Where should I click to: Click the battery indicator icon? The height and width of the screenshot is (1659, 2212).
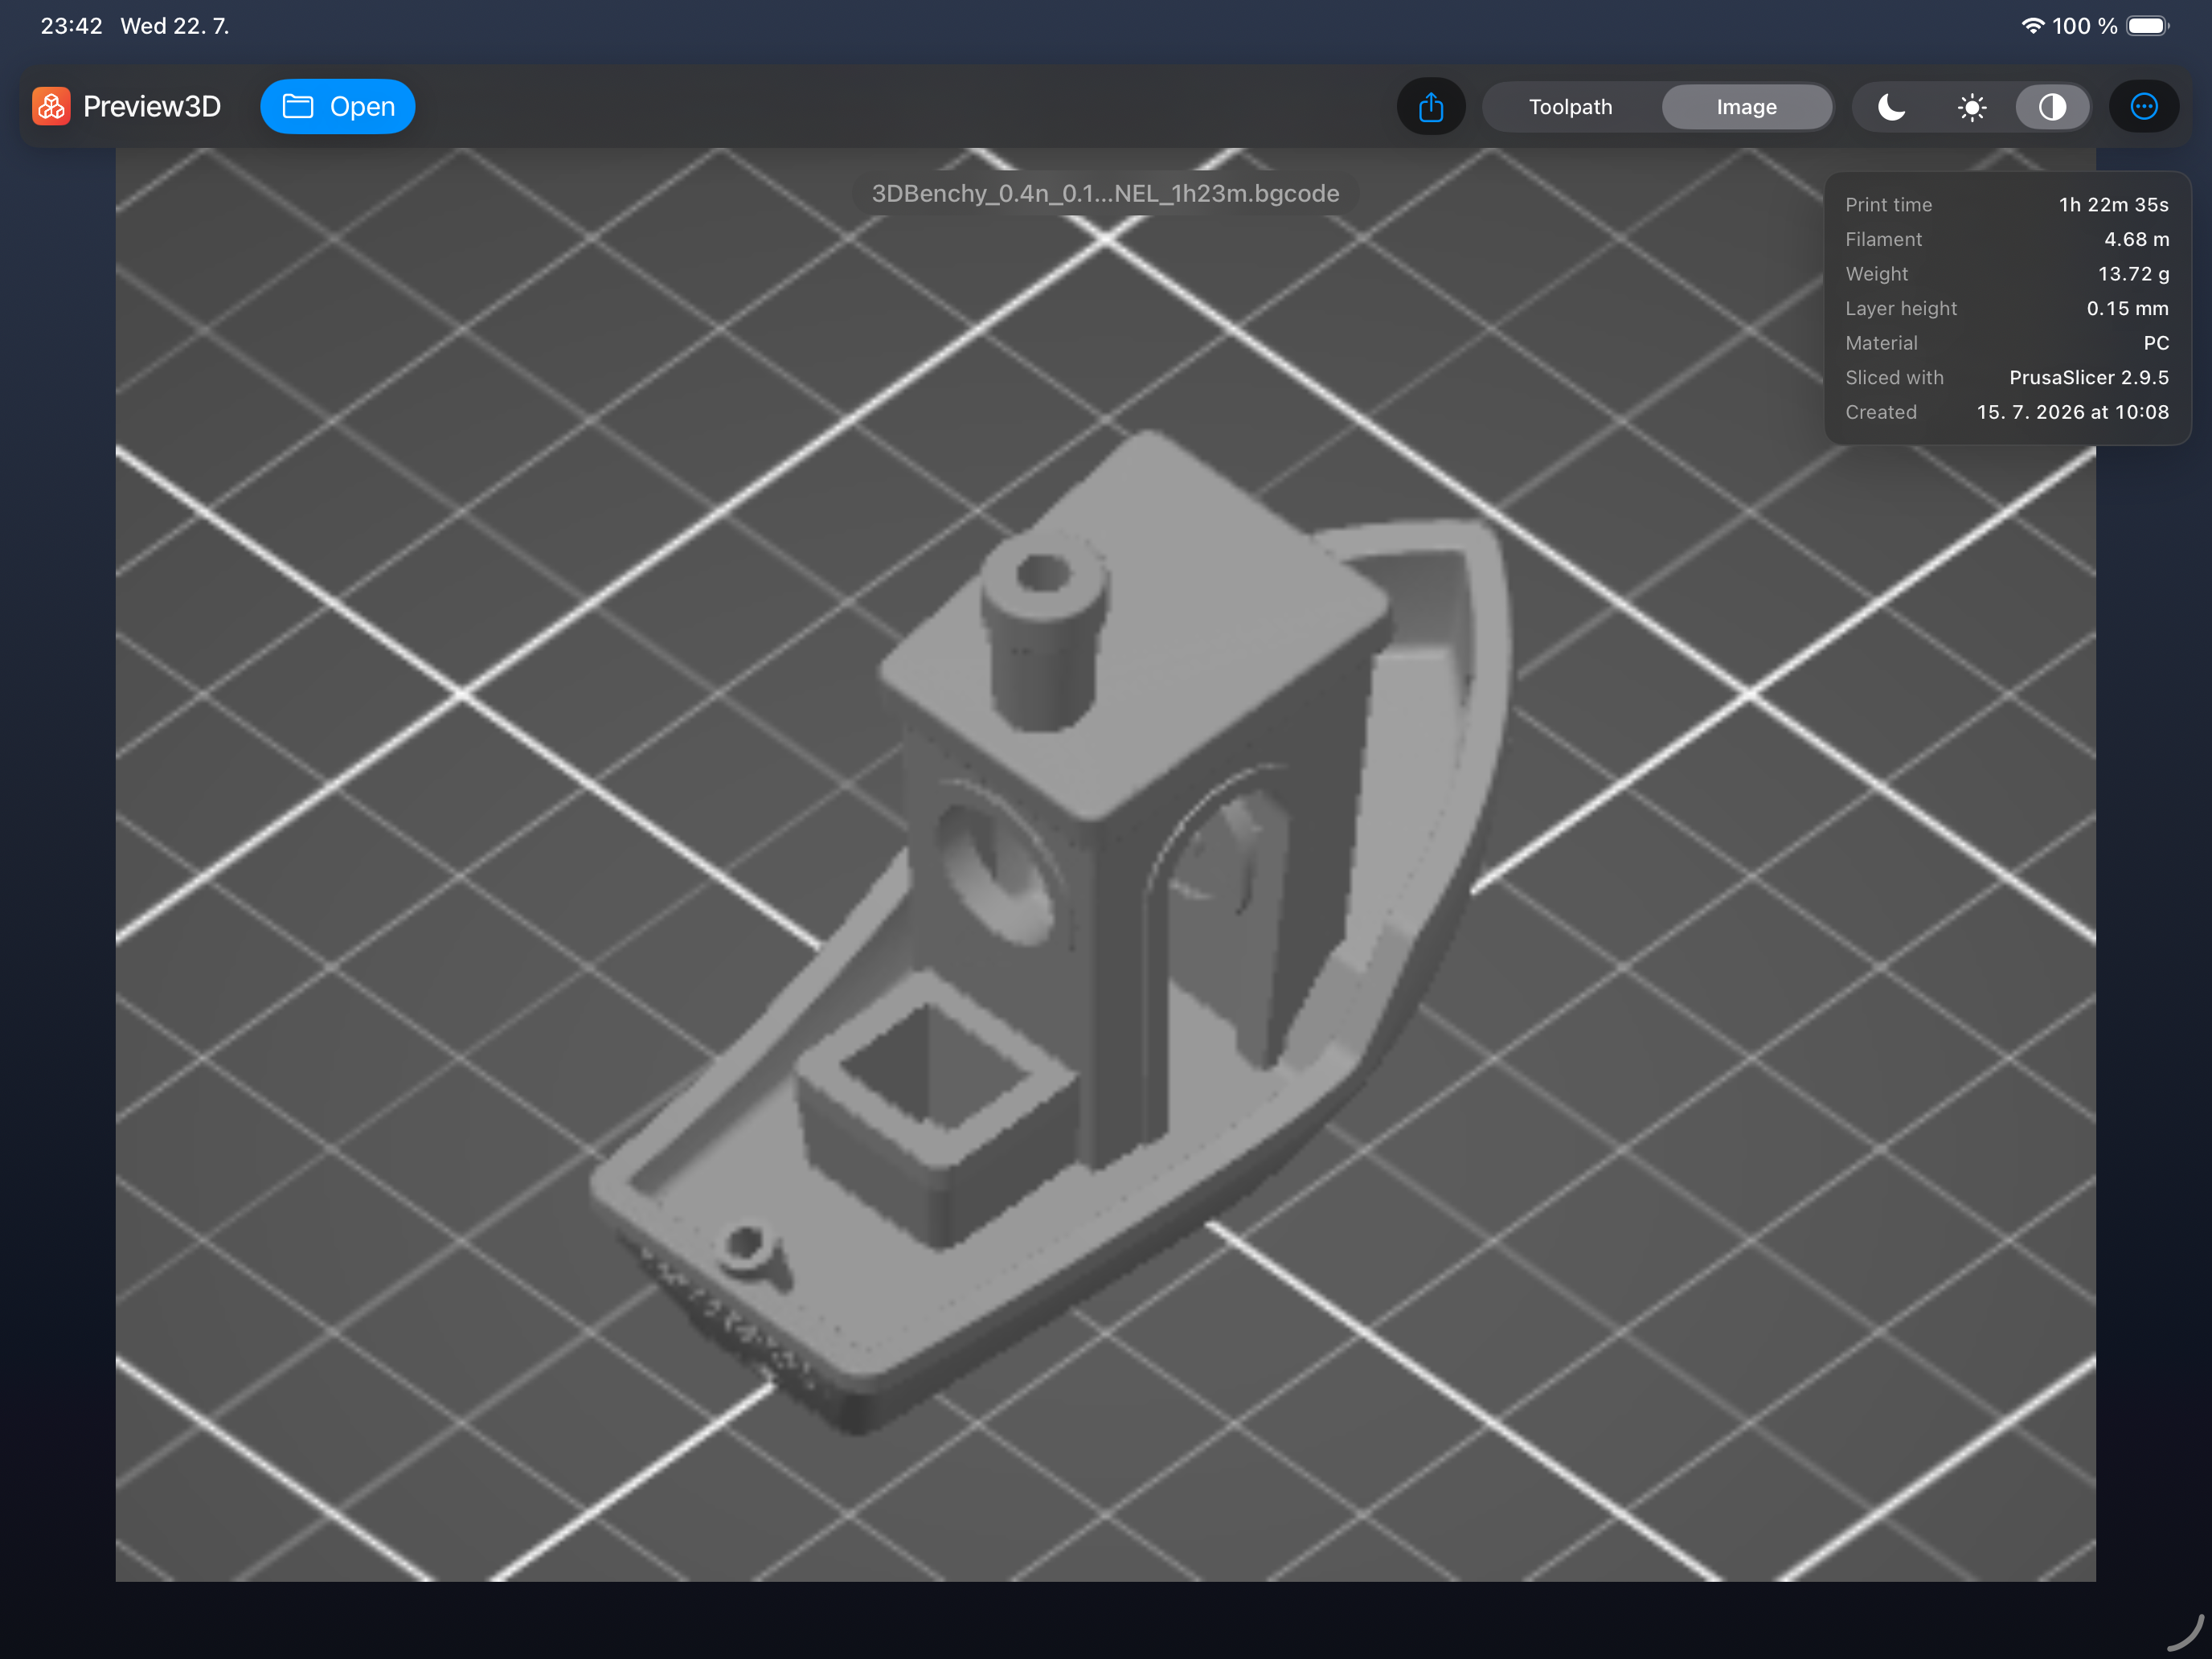[2147, 26]
